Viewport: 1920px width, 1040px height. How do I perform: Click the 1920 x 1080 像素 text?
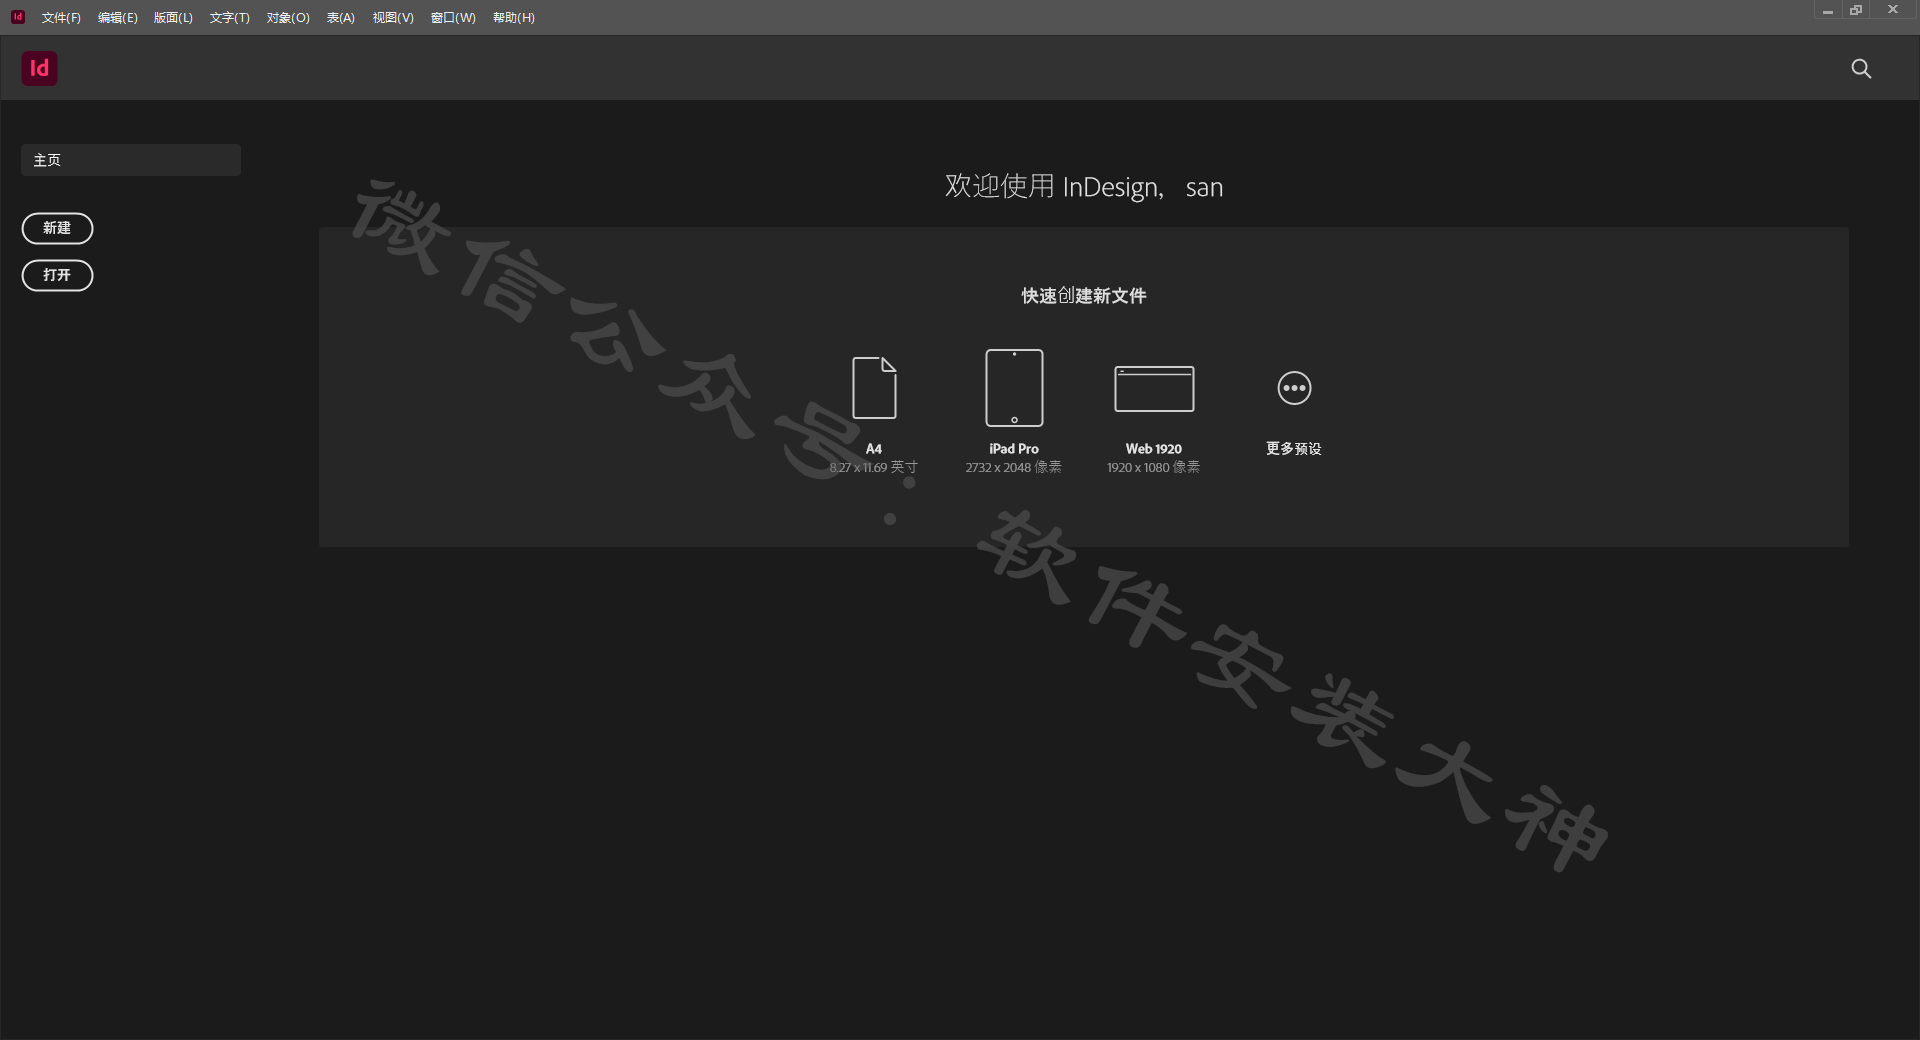[1153, 467]
